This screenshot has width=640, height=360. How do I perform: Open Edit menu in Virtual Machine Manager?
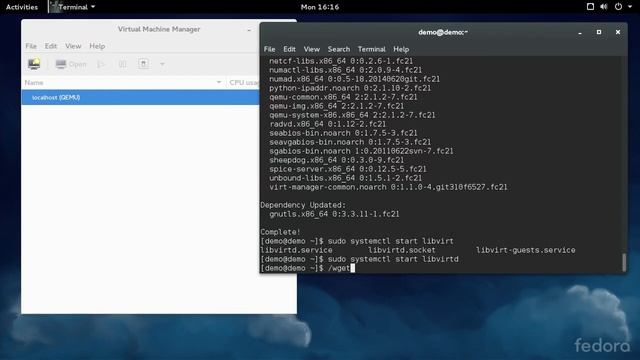(x=51, y=46)
